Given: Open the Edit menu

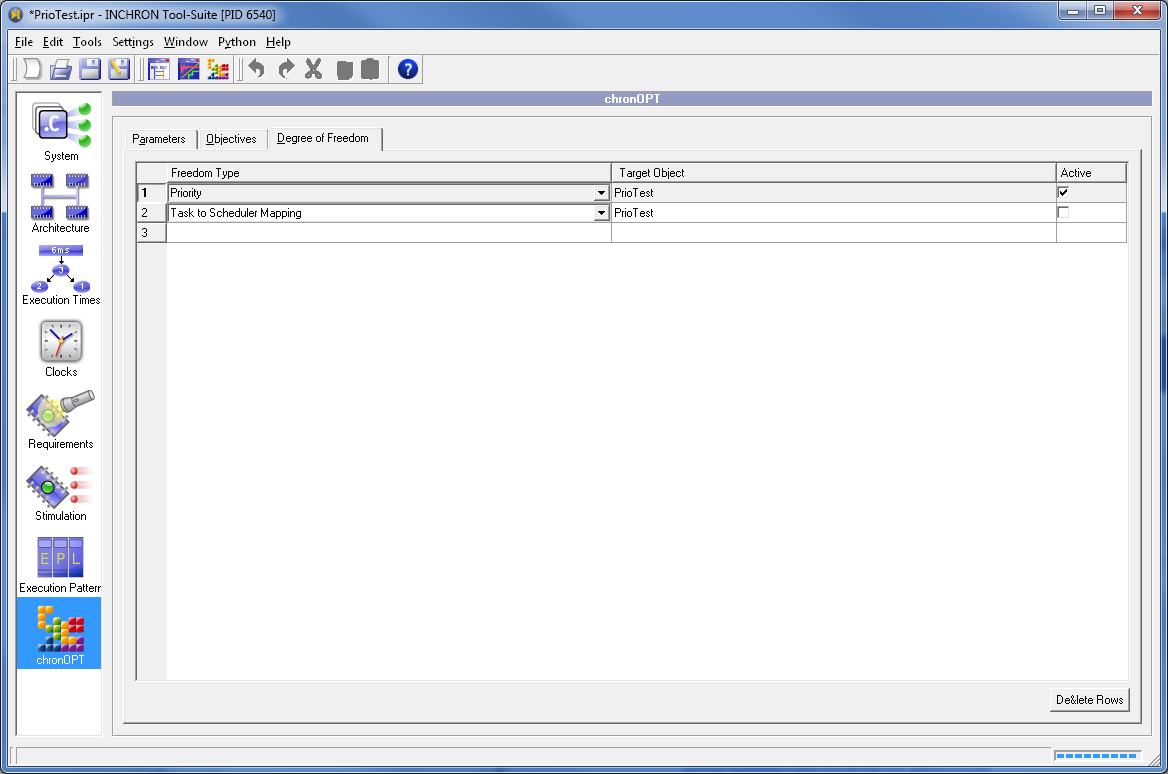Looking at the screenshot, I should (53, 42).
